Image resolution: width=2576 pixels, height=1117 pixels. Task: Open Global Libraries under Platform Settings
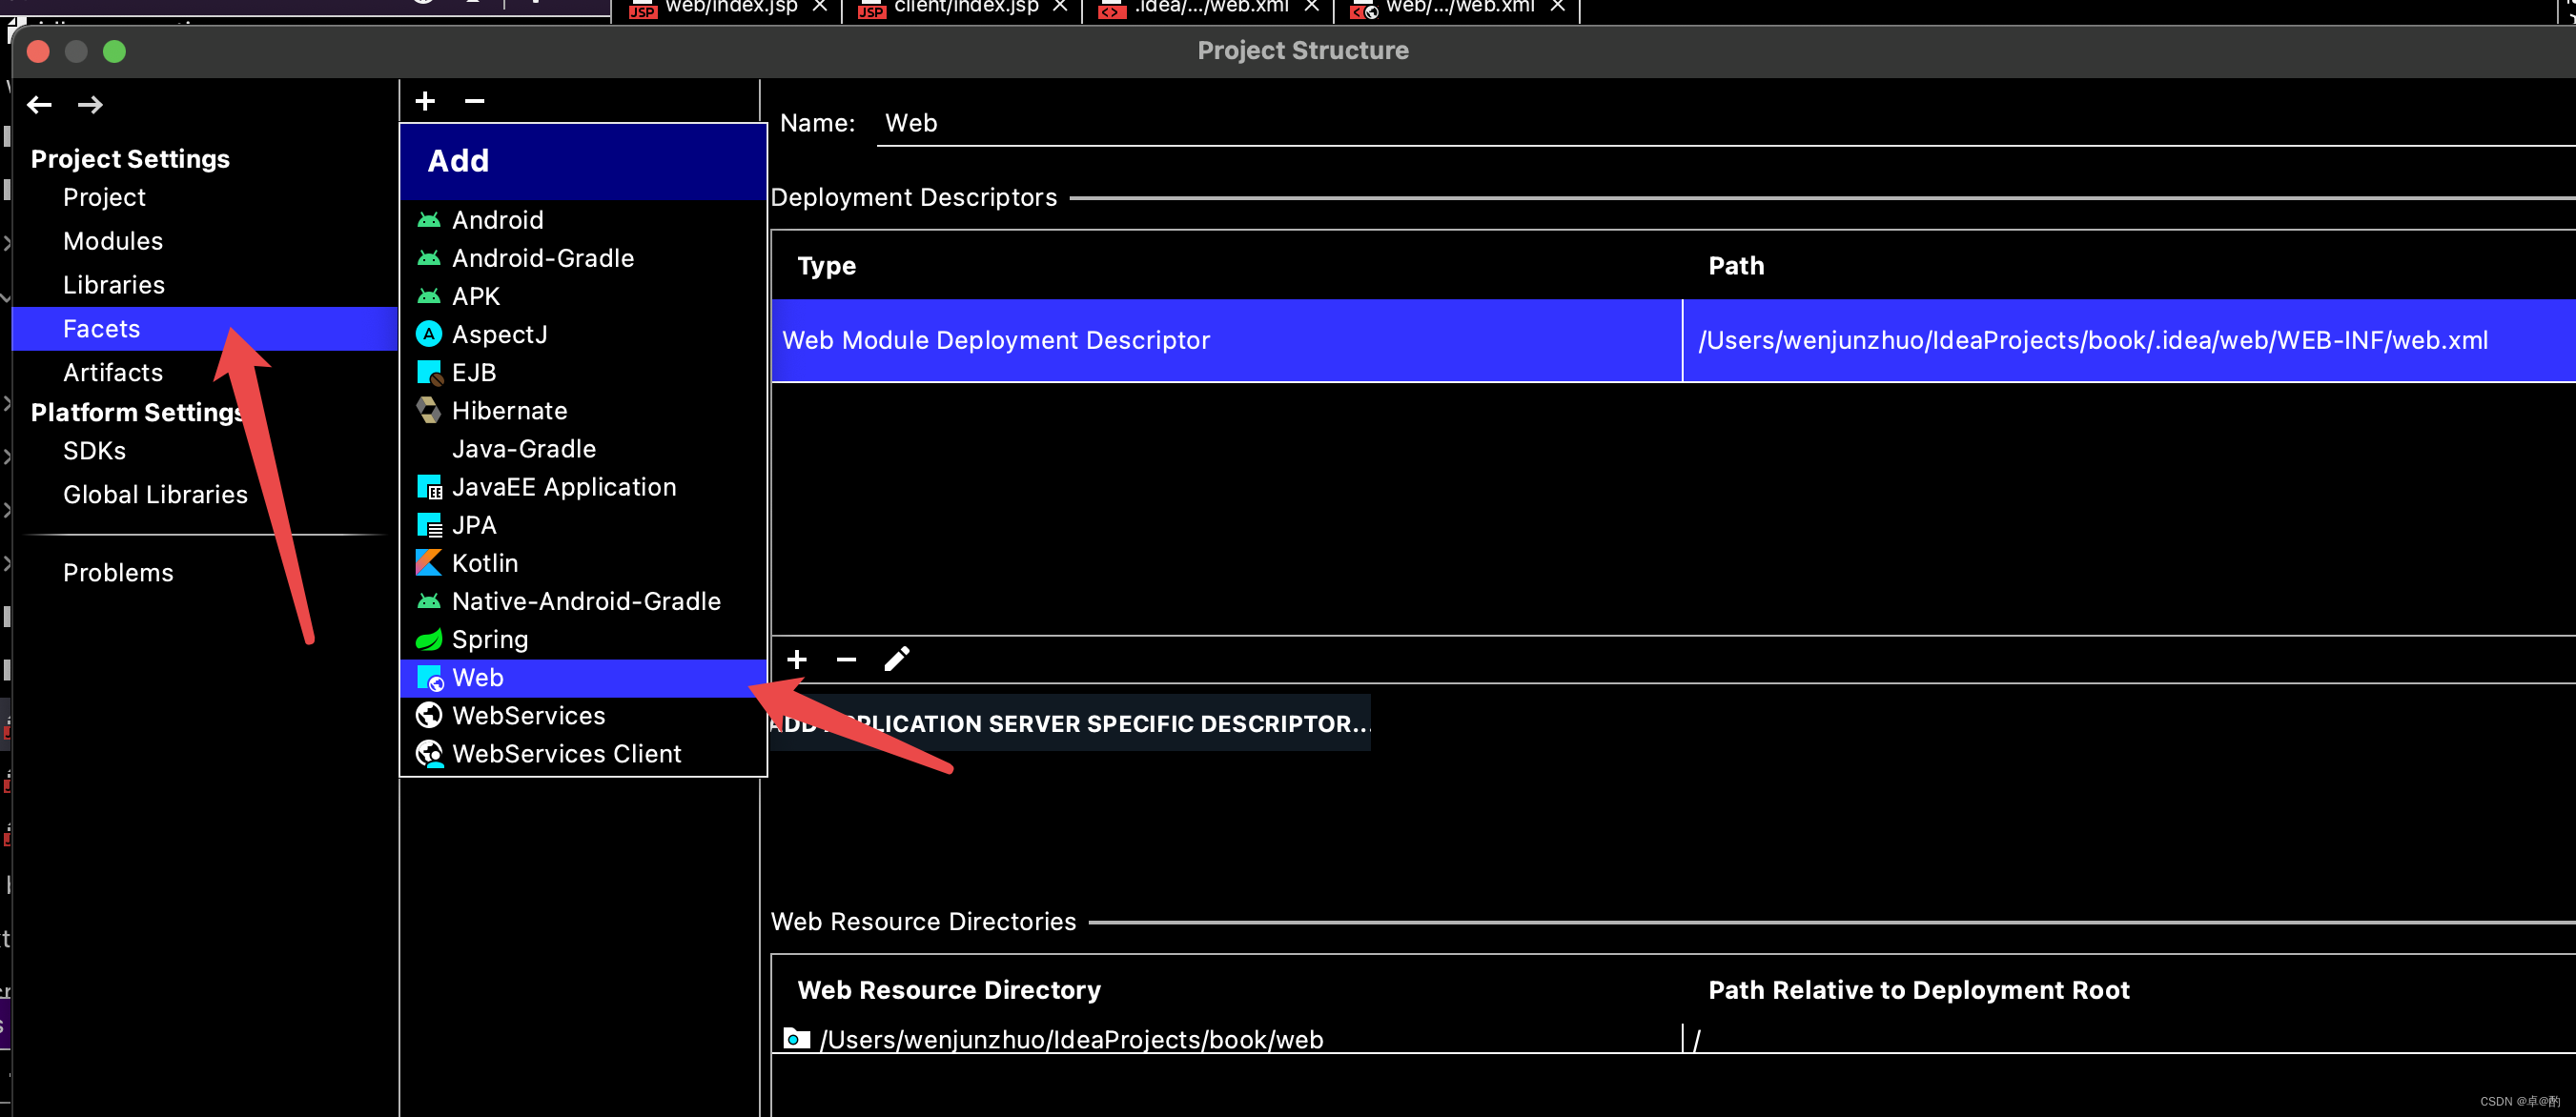click(155, 494)
